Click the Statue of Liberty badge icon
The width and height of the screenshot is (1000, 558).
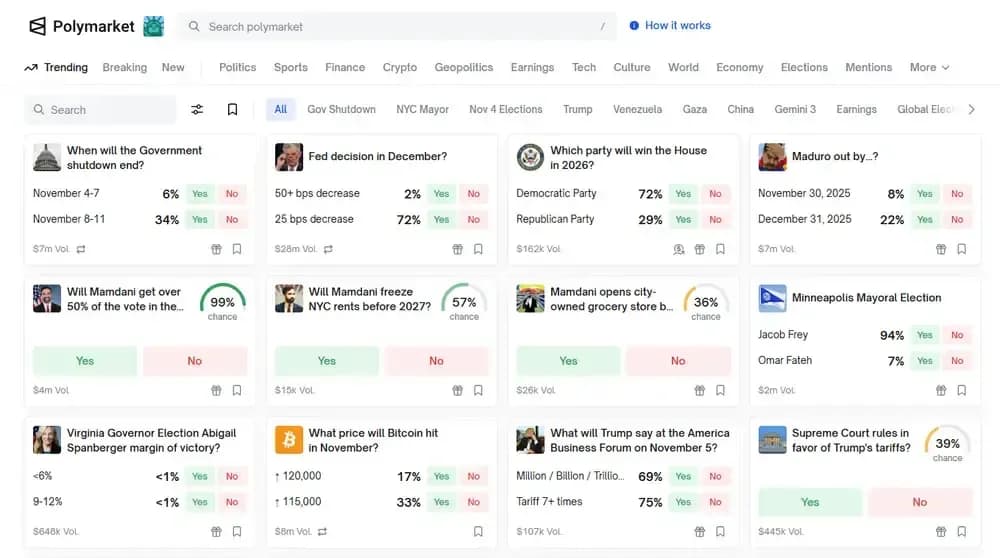153,26
